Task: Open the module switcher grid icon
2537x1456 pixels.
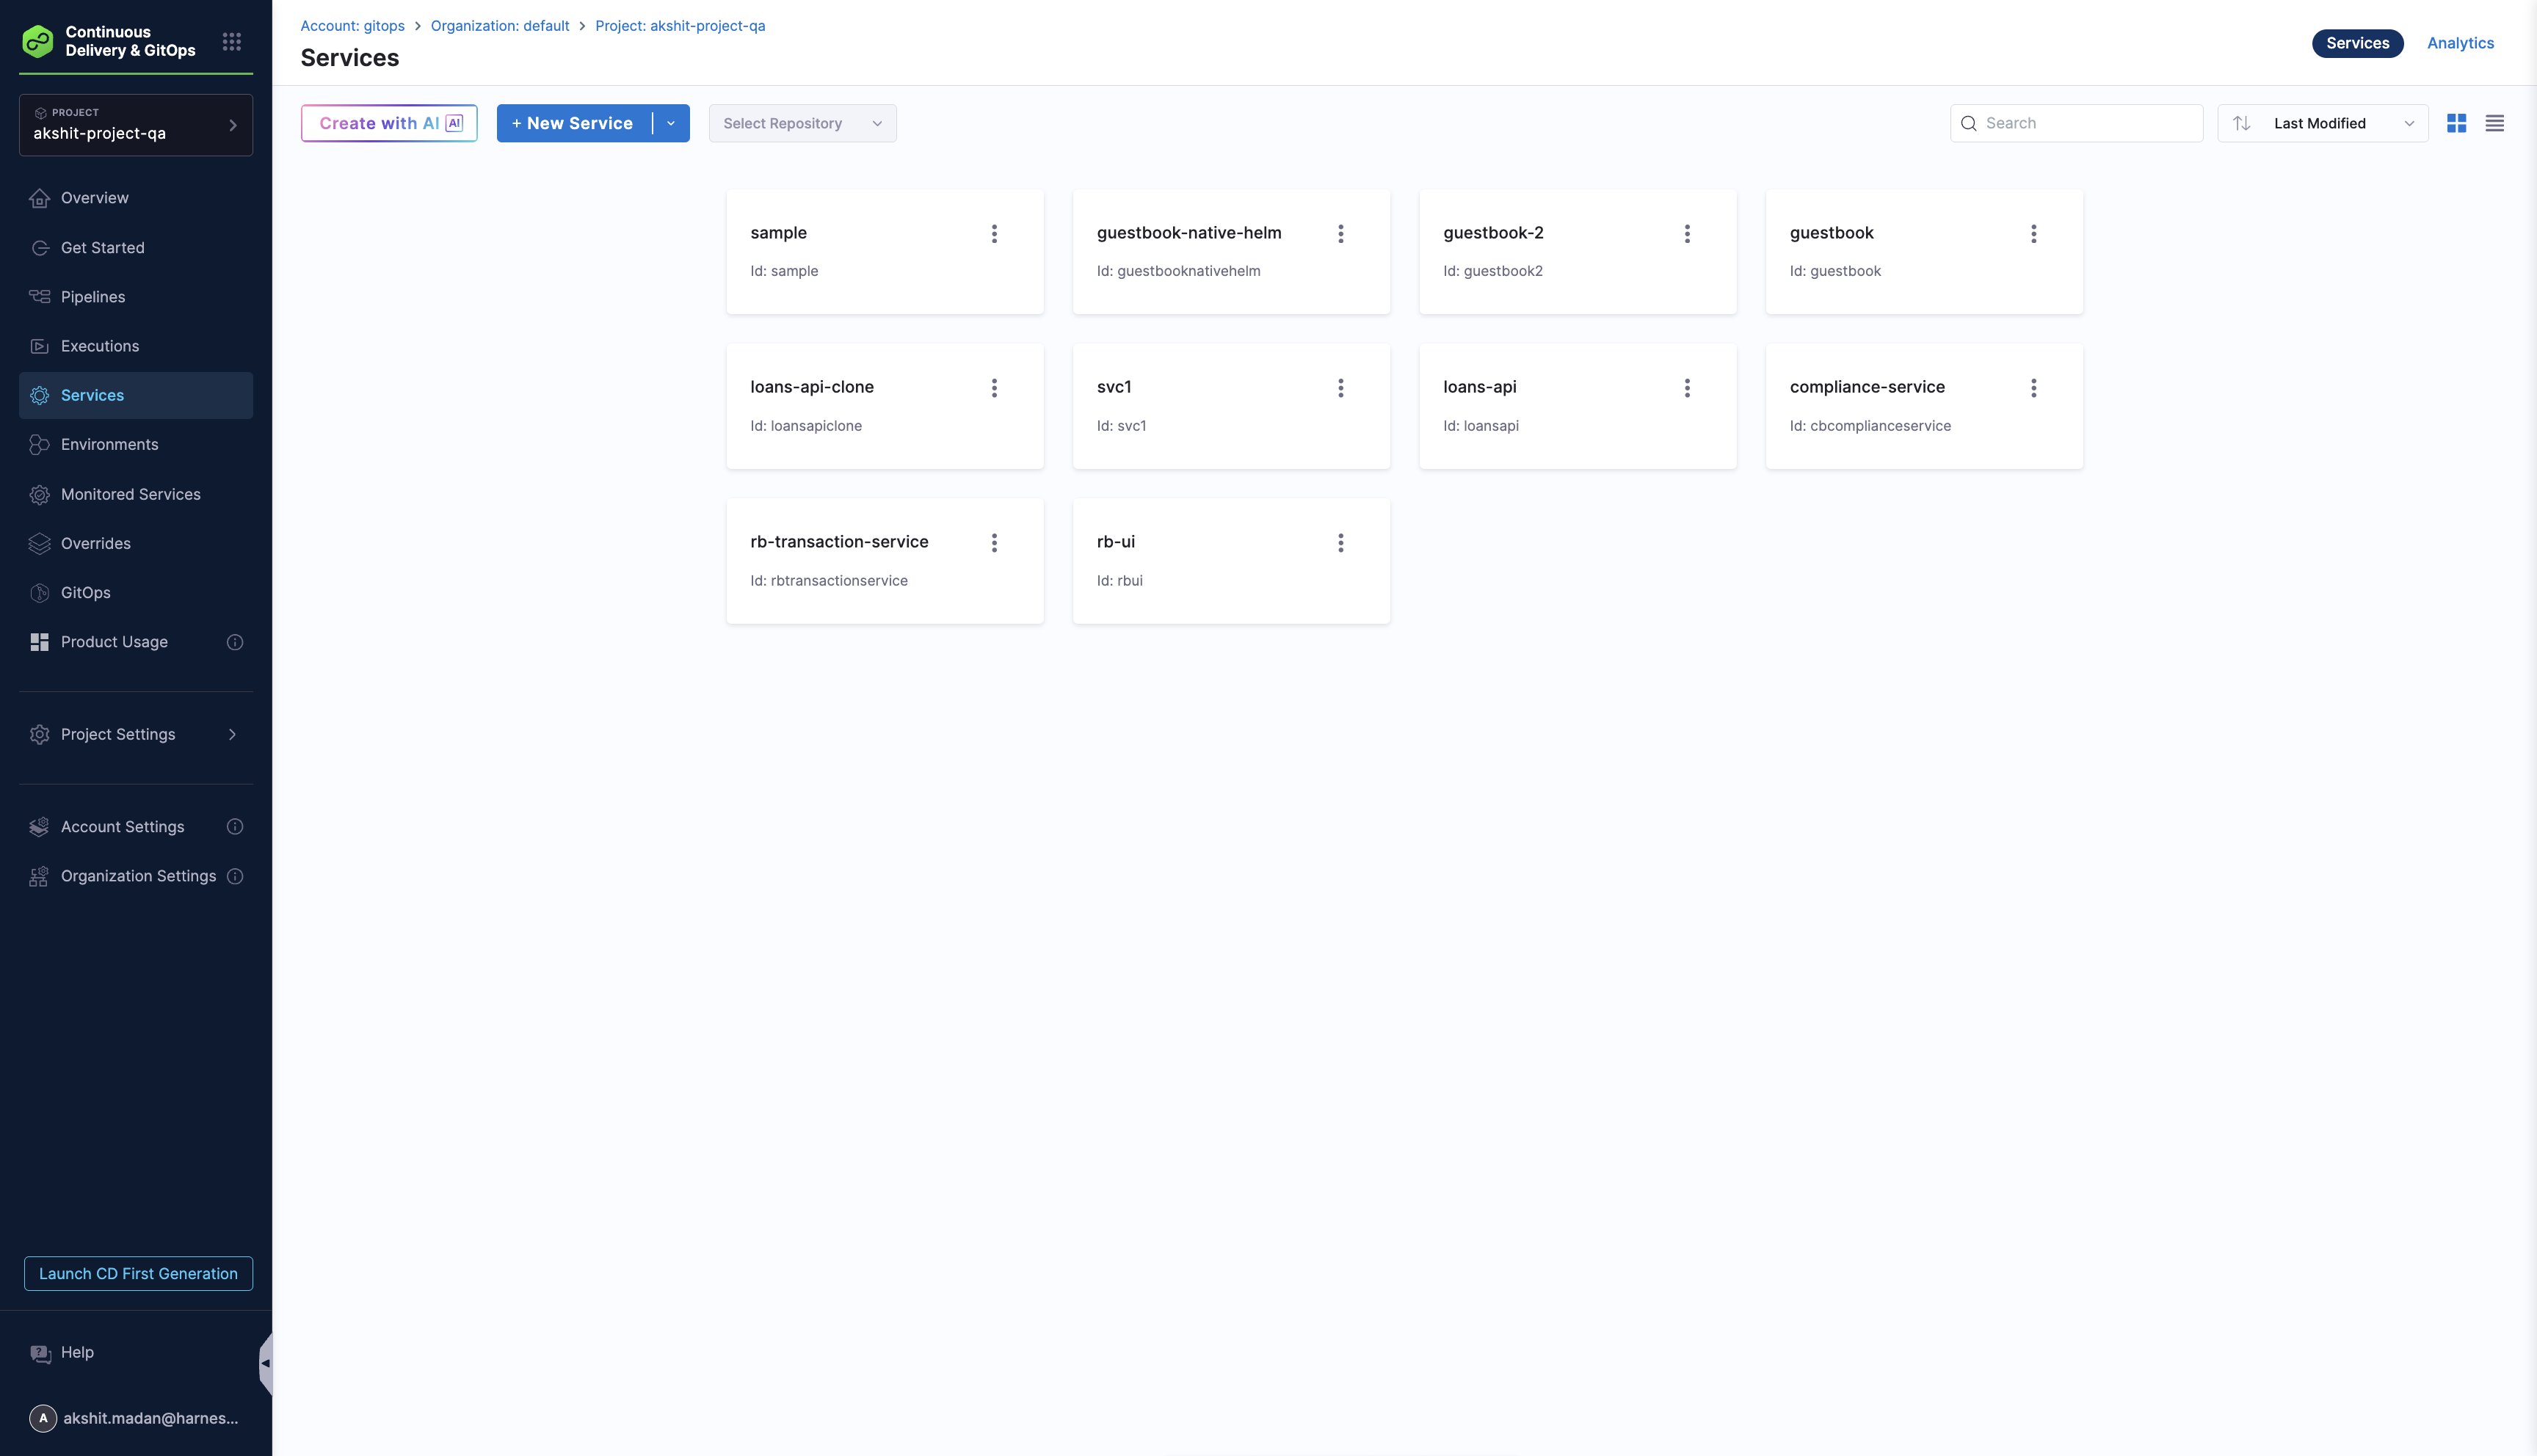Action: [x=231, y=41]
